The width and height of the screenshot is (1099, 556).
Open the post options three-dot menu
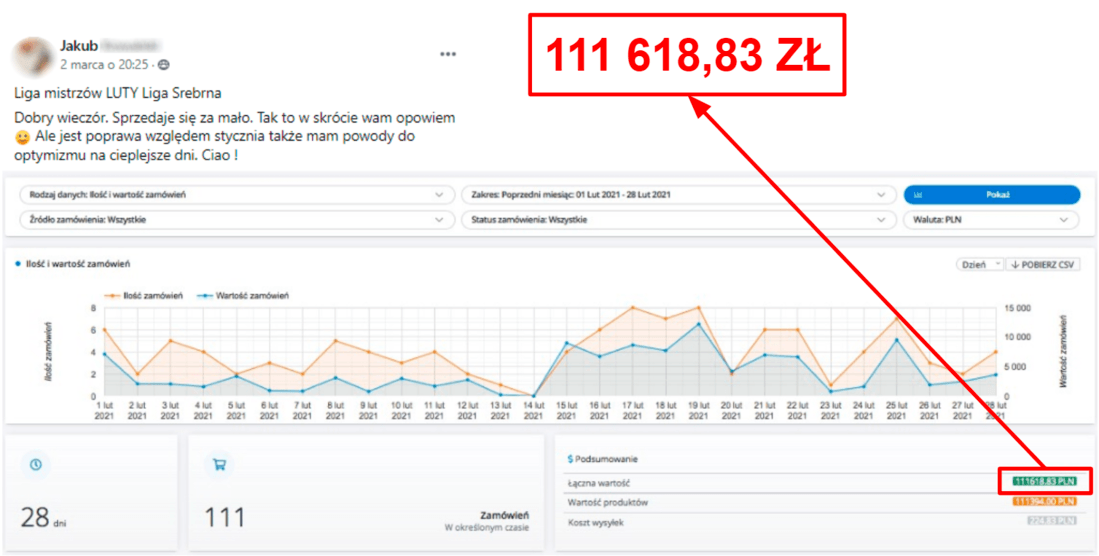click(451, 53)
